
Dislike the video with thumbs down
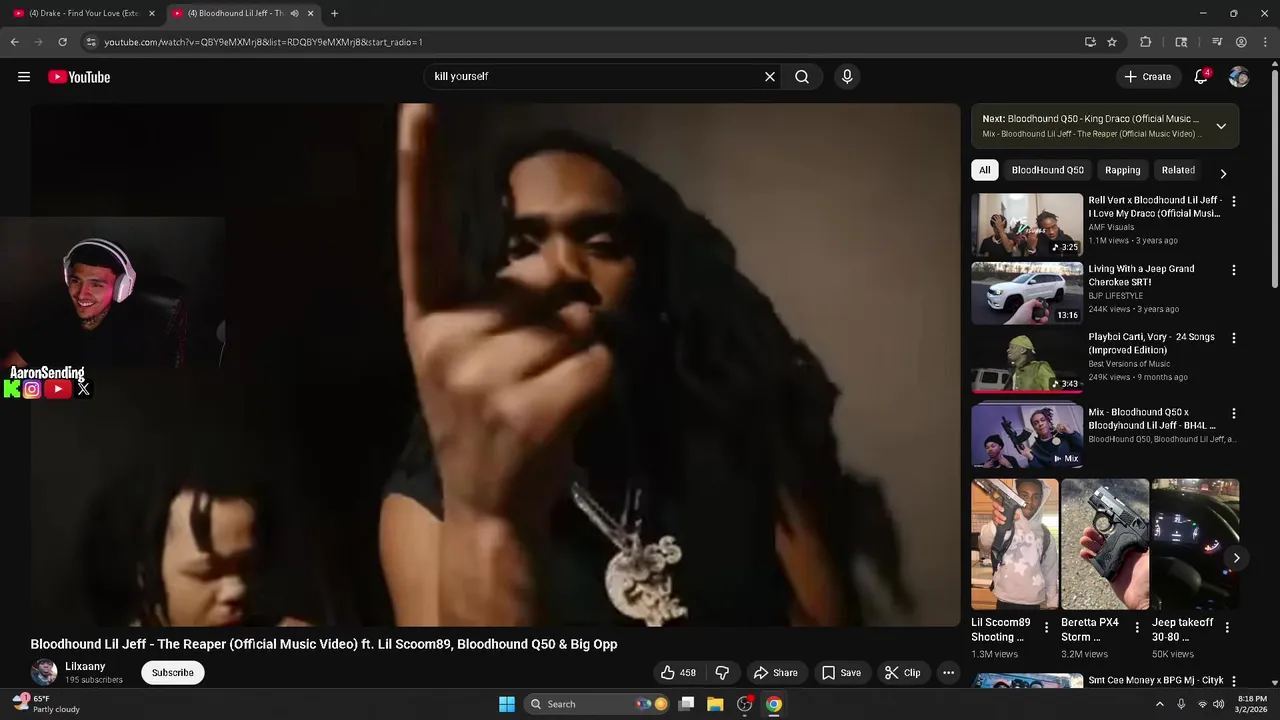coord(722,673)
